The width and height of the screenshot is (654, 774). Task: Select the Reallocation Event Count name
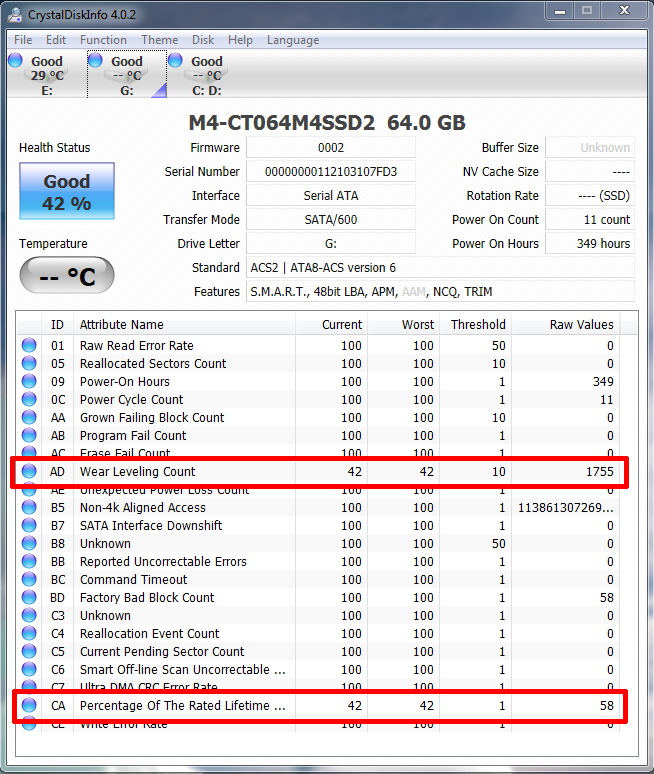coord(150,634)
